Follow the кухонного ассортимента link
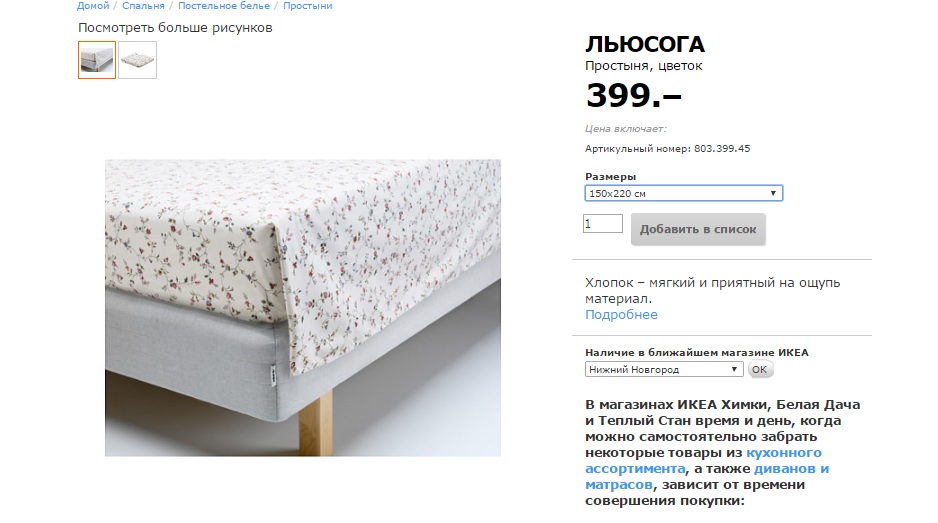 (704, 461)
